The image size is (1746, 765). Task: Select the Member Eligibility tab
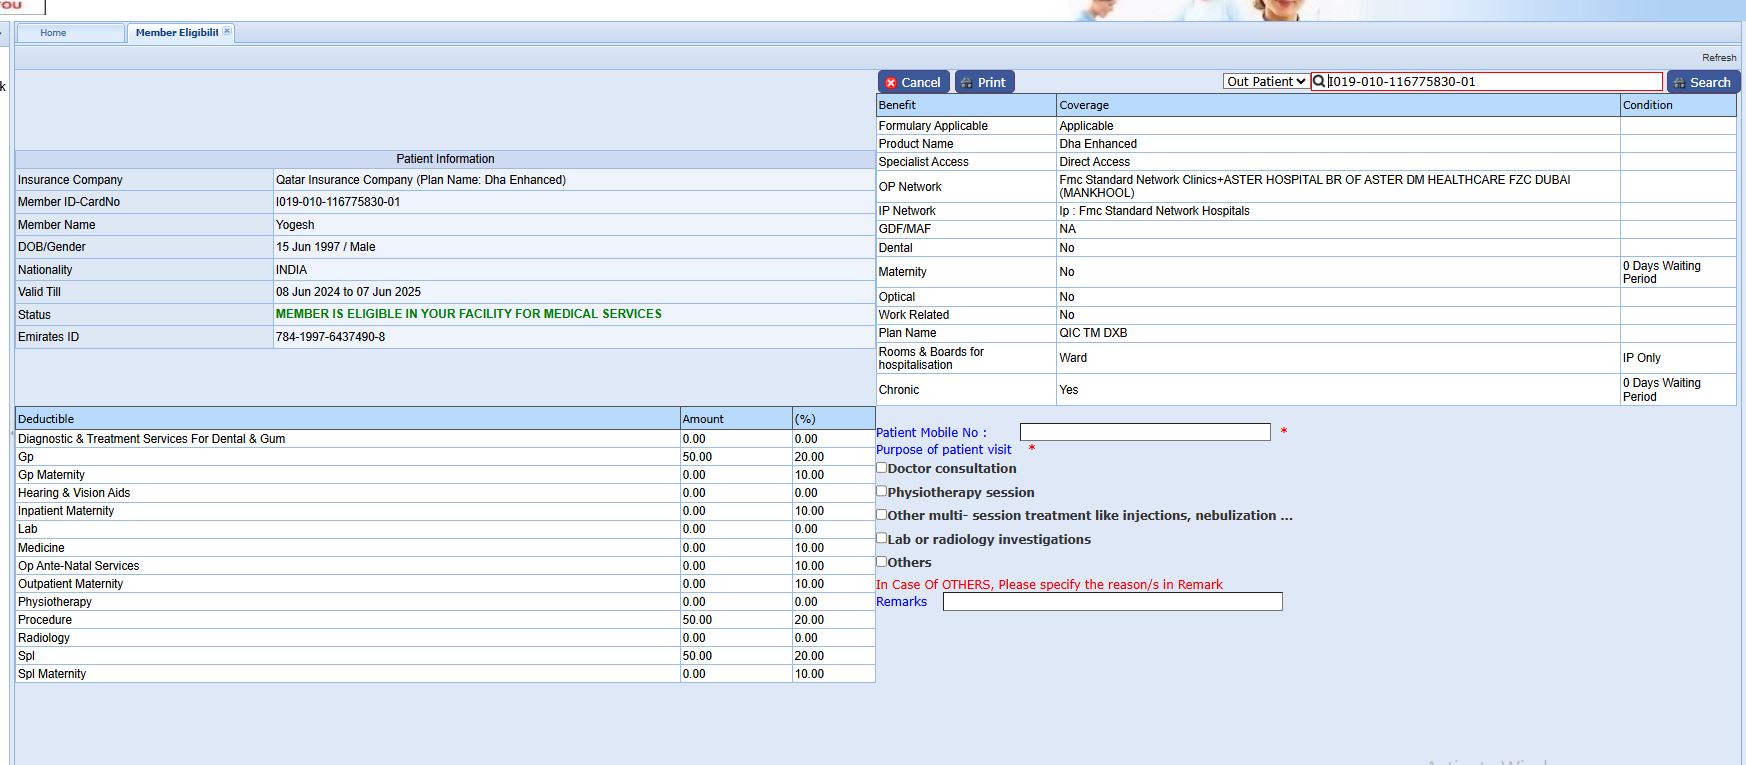(x=176, y=33)
